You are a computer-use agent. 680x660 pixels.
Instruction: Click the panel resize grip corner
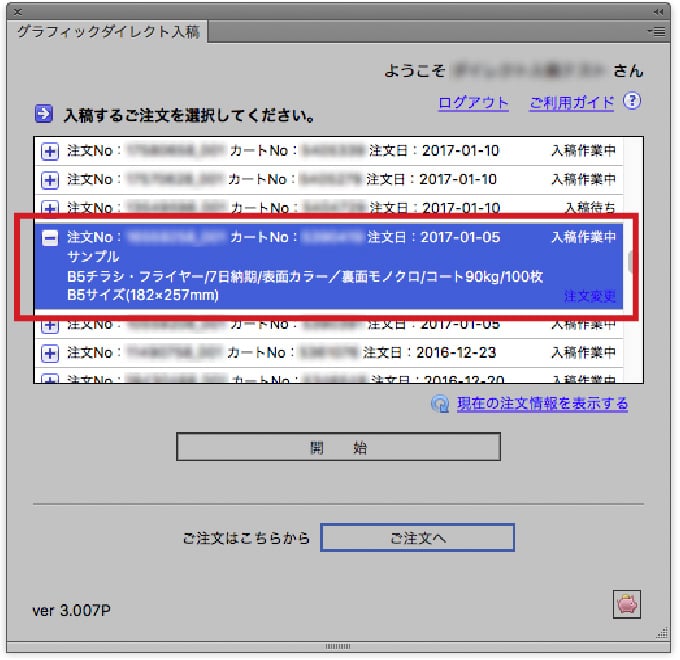click(662, 633)
